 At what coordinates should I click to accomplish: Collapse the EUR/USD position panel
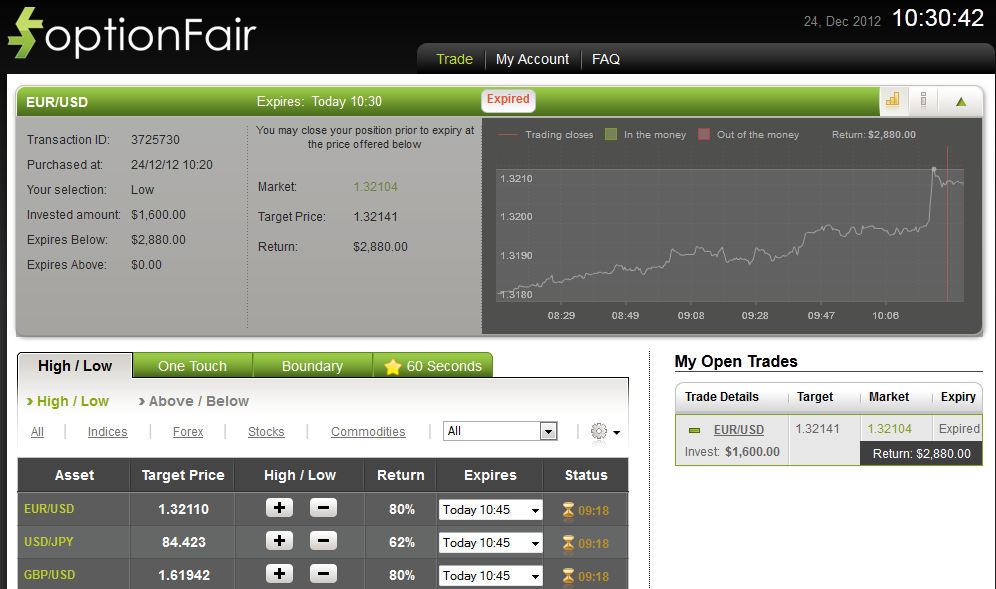coord(960,100)
